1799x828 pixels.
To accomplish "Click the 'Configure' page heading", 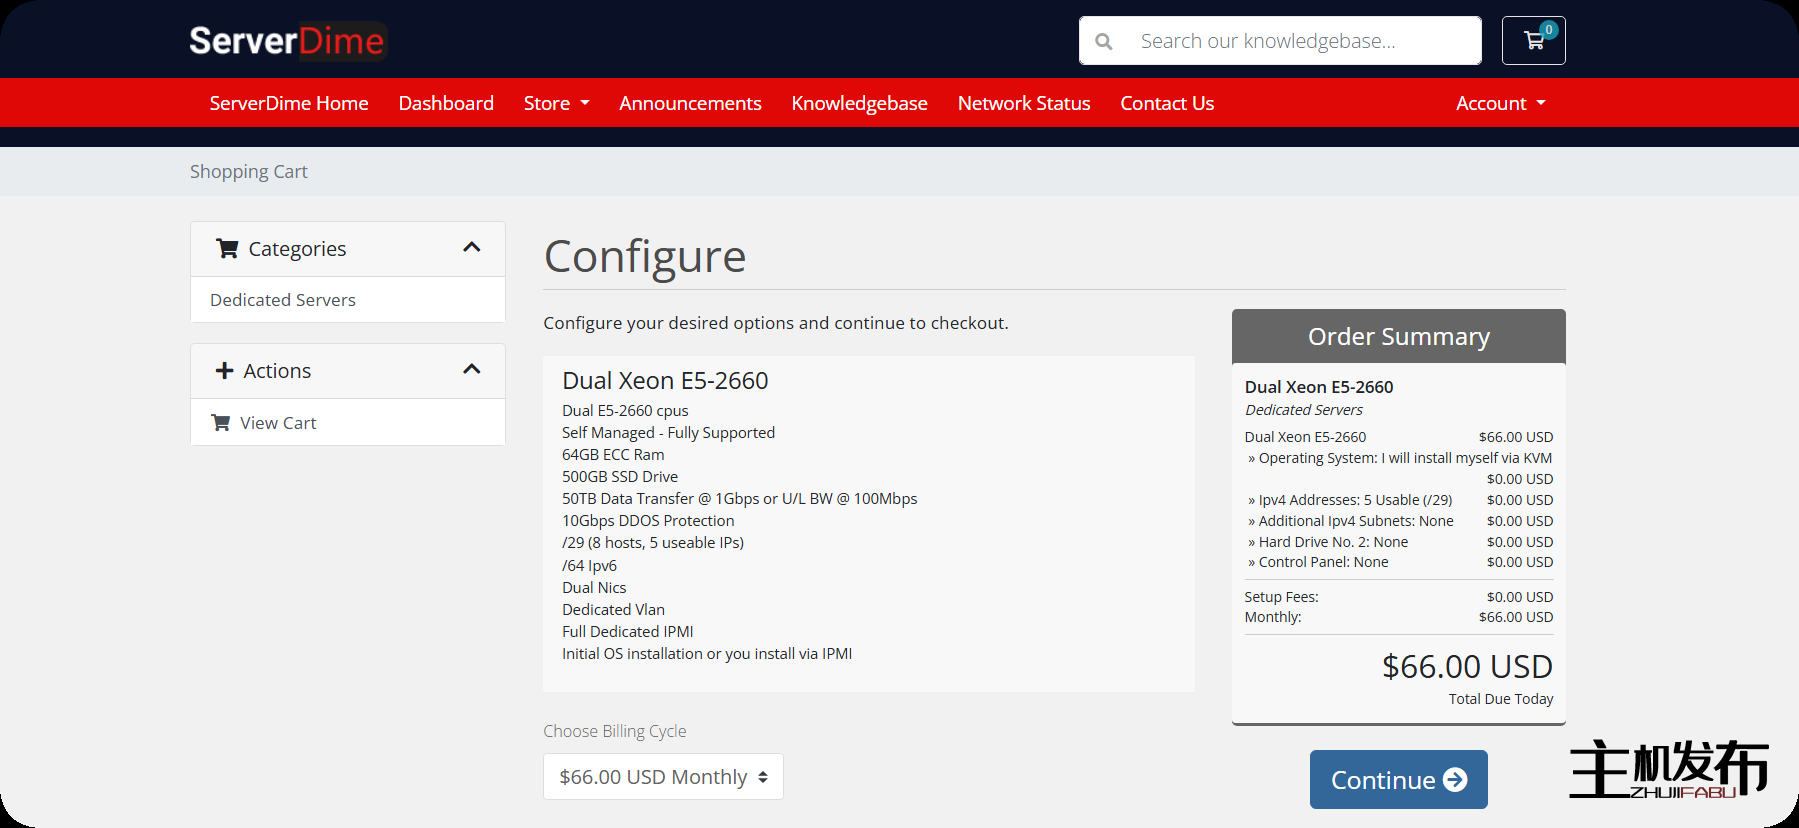I will tap(645, 257).
